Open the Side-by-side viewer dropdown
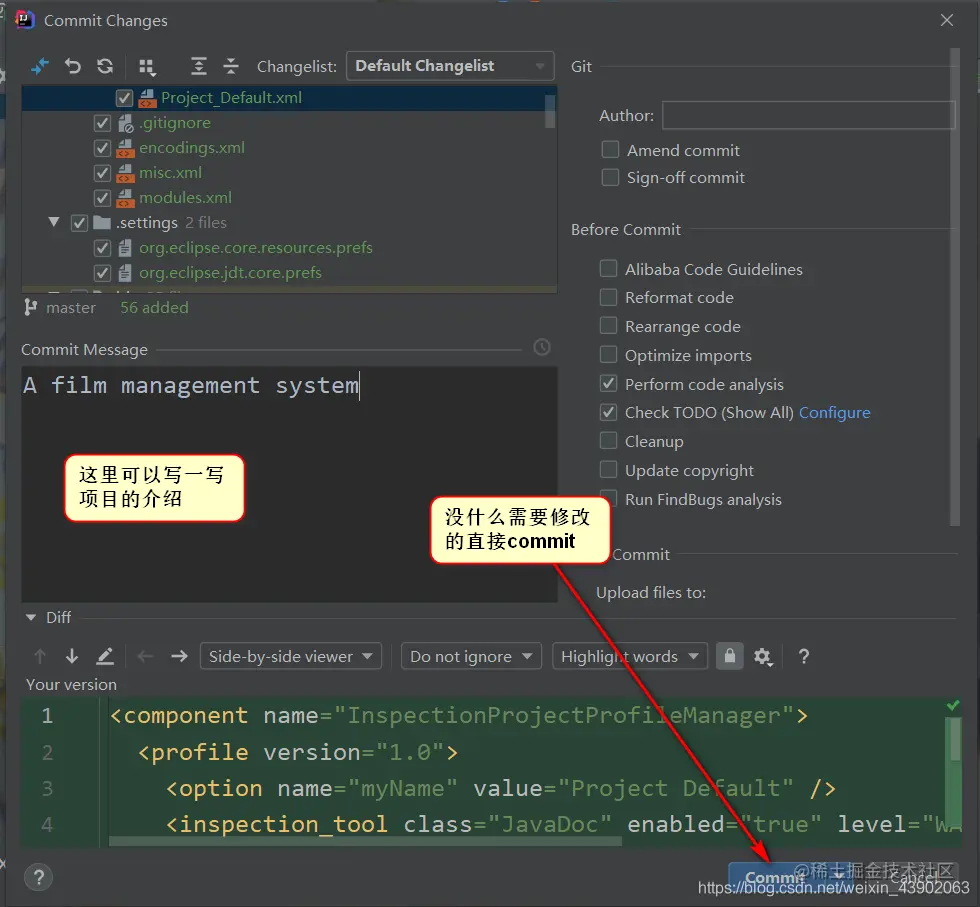Image resolution: width=980 pixels, height=907 pixels. (291, 656)
